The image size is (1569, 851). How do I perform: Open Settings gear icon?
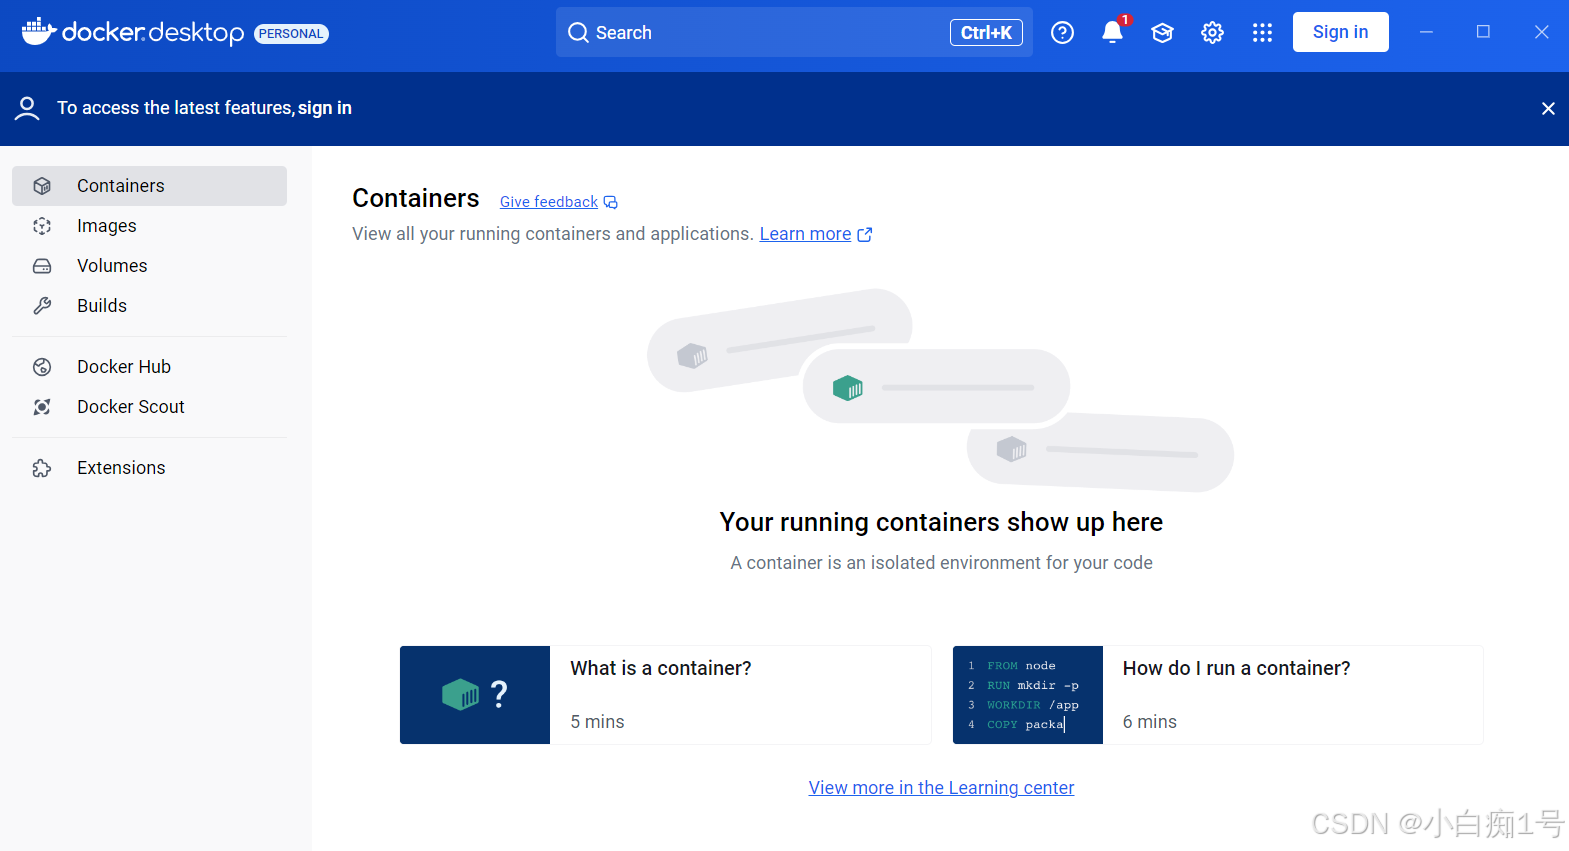[1212, 33]
